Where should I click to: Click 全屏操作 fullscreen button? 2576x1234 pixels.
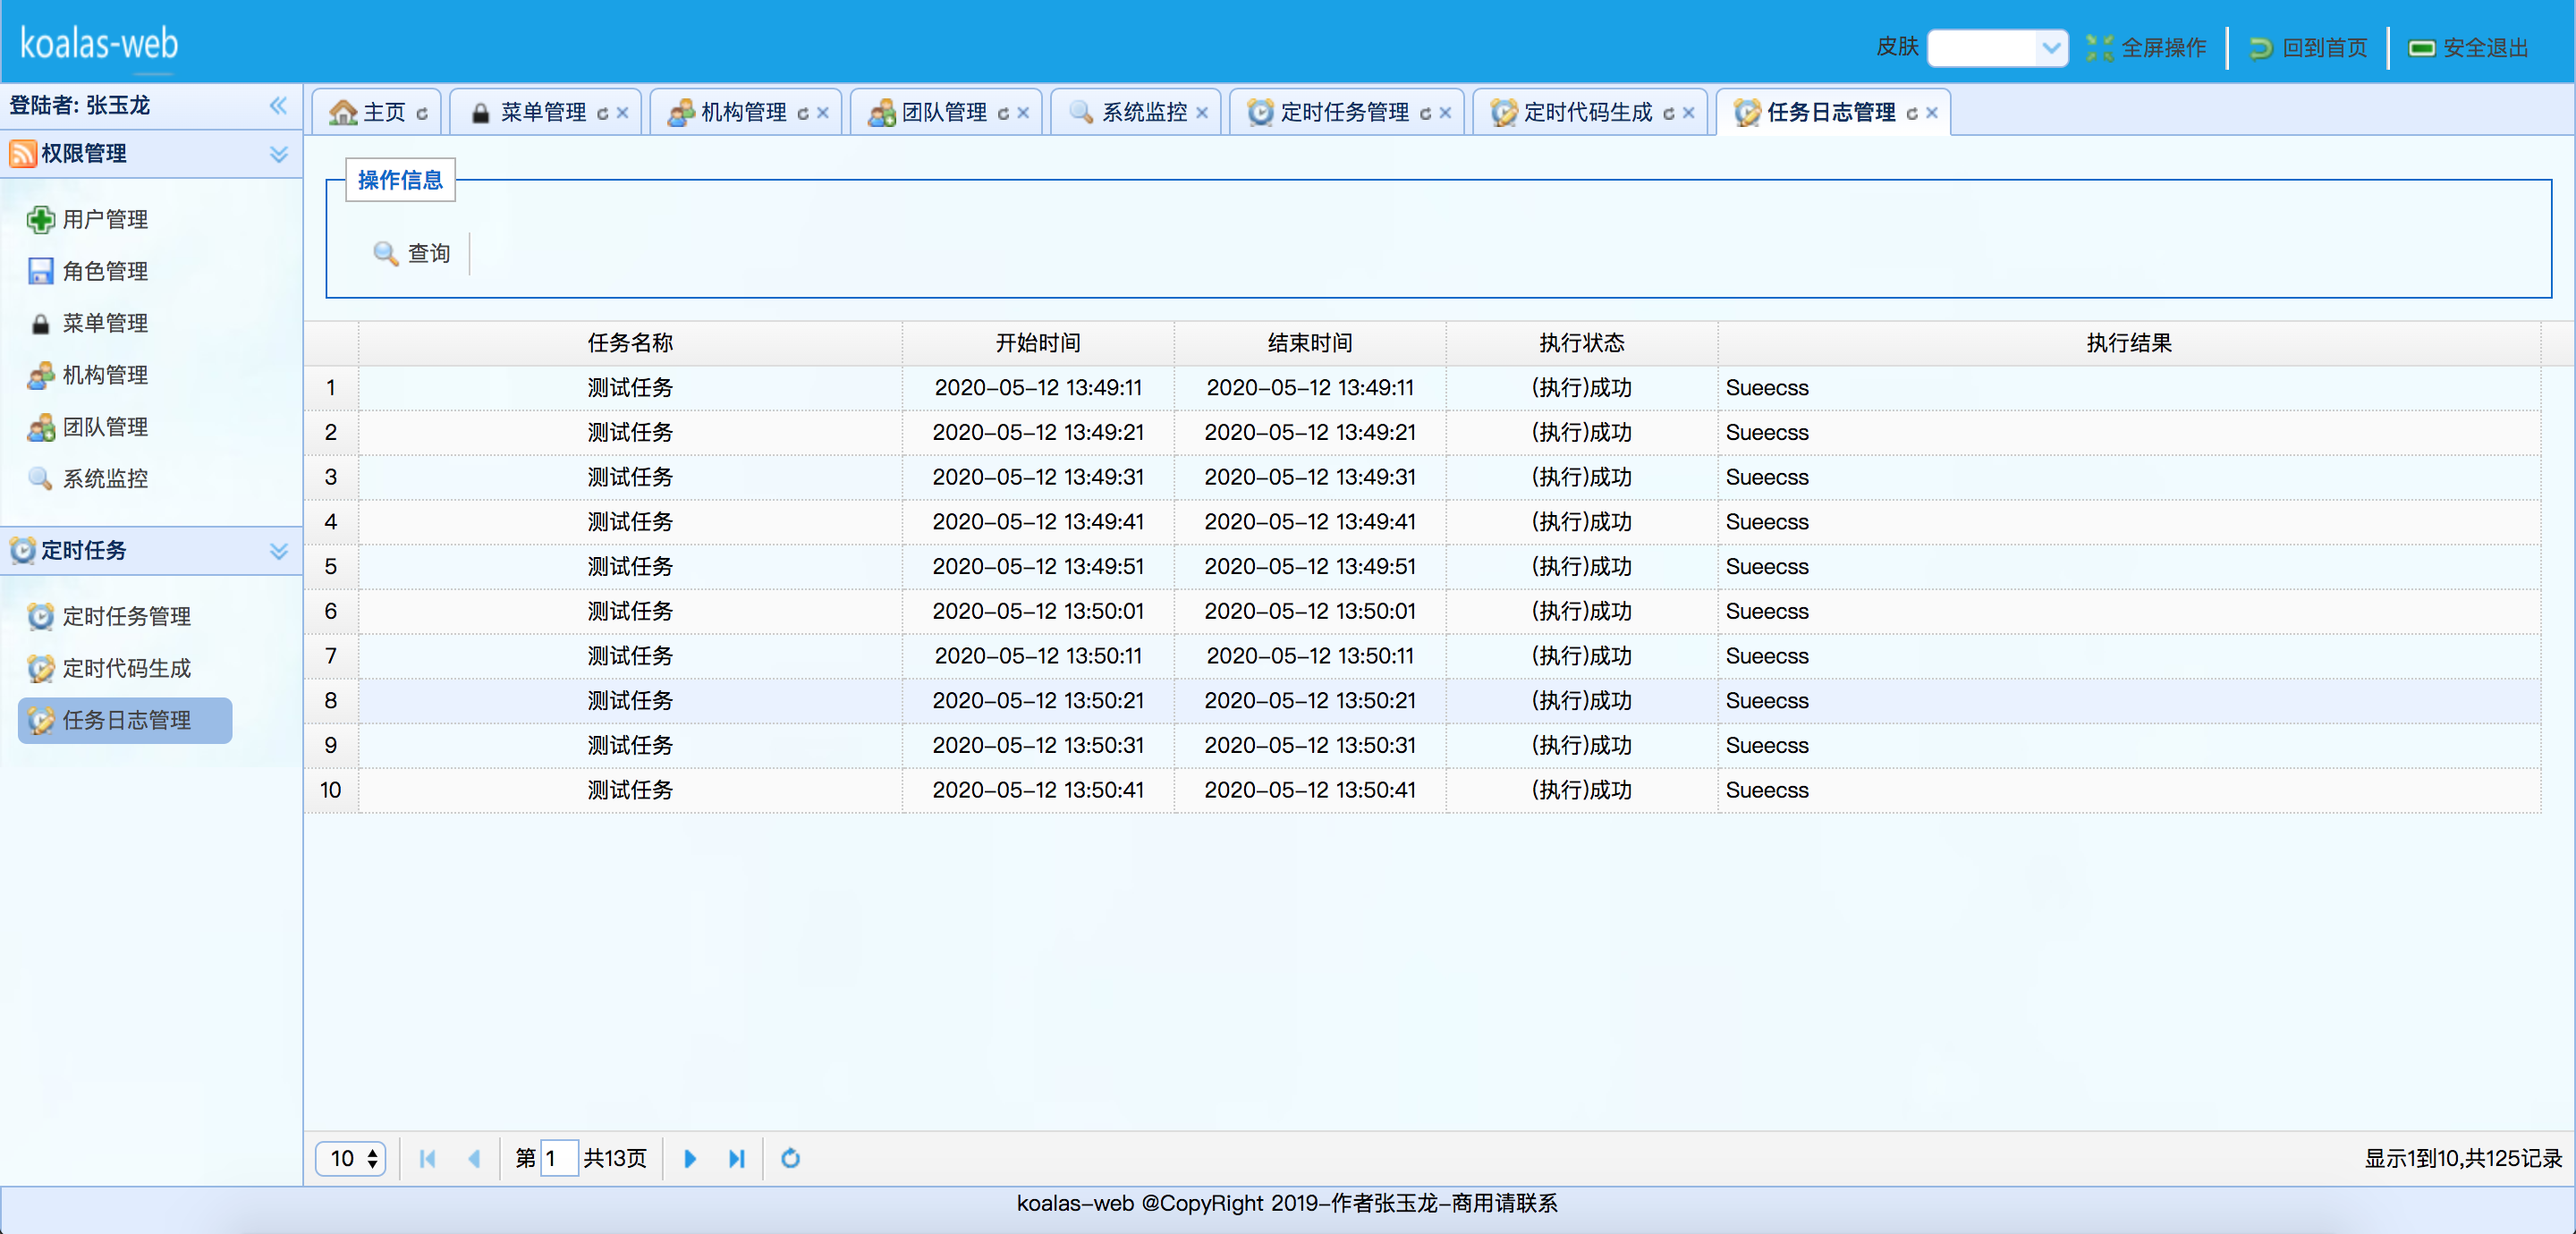click(2146, 47)
